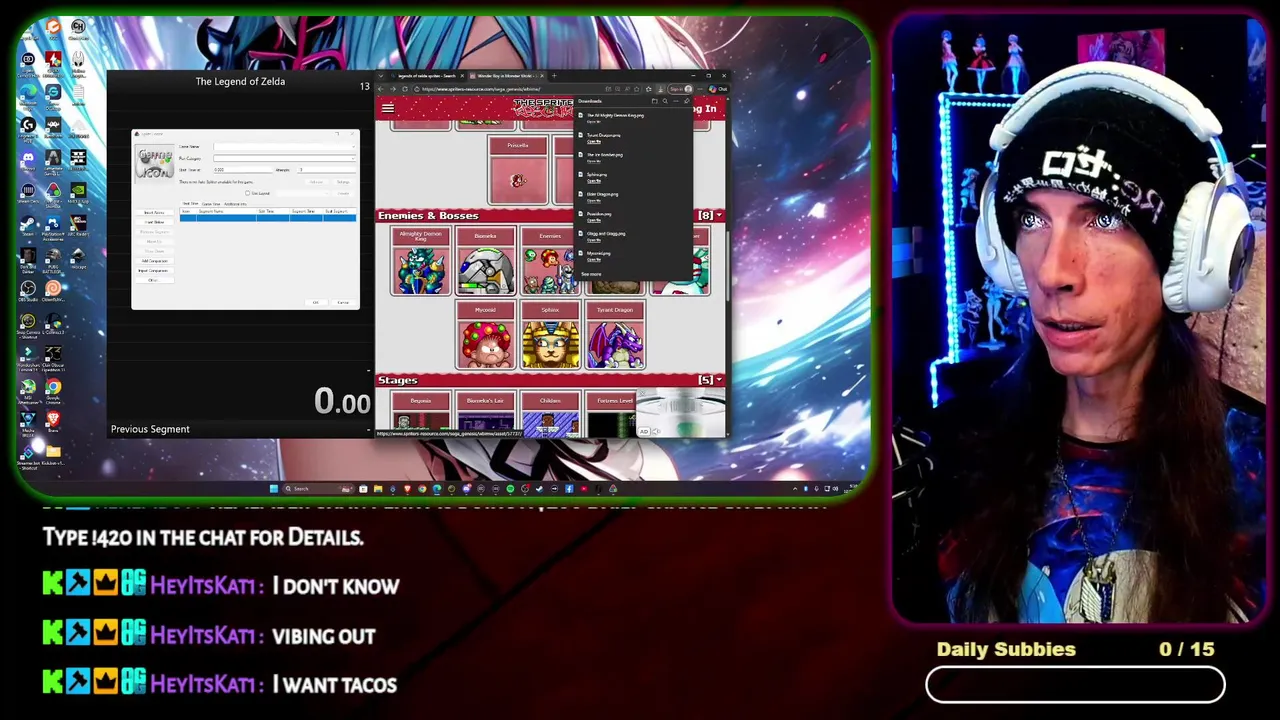Pin the Downloads panel with pin icon
Screen dimensions: 1280x720
(x=686, y=101)
